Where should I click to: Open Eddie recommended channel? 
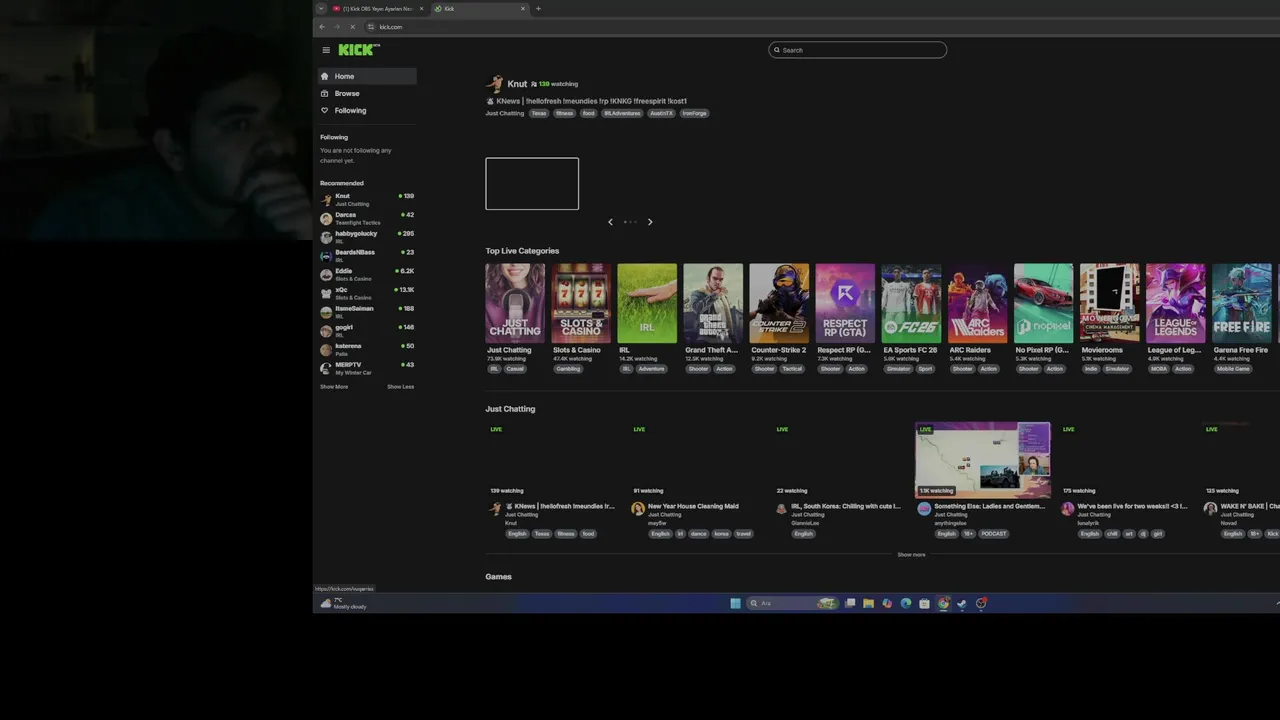click(x=366, y=274)
